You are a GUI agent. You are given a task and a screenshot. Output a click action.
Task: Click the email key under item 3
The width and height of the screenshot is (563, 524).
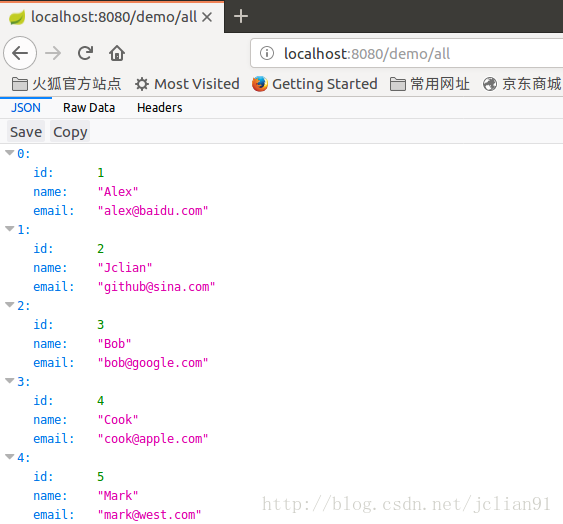click(54, 439)
